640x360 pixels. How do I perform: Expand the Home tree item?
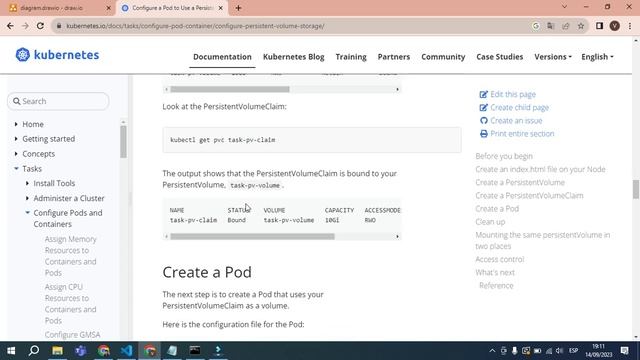(x=16, y=124)
